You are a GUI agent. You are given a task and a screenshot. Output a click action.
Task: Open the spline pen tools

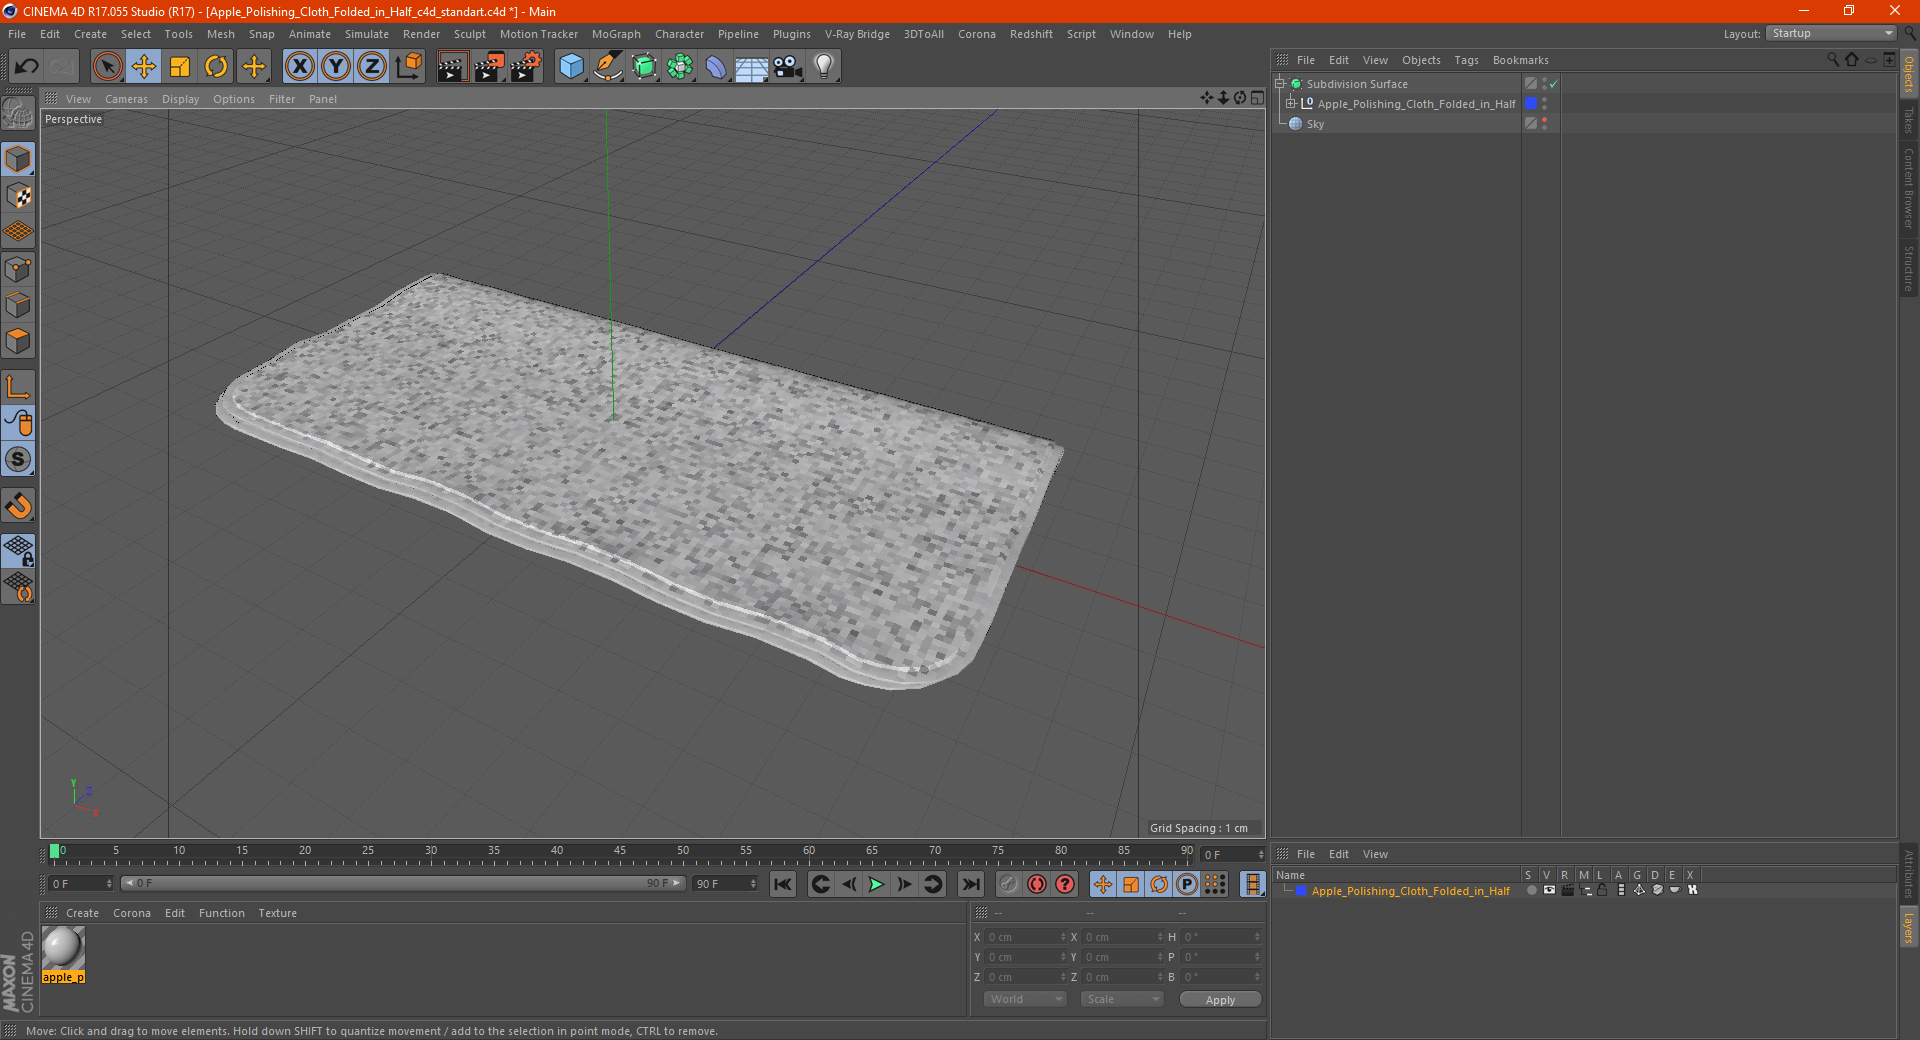tap(607, 67)
